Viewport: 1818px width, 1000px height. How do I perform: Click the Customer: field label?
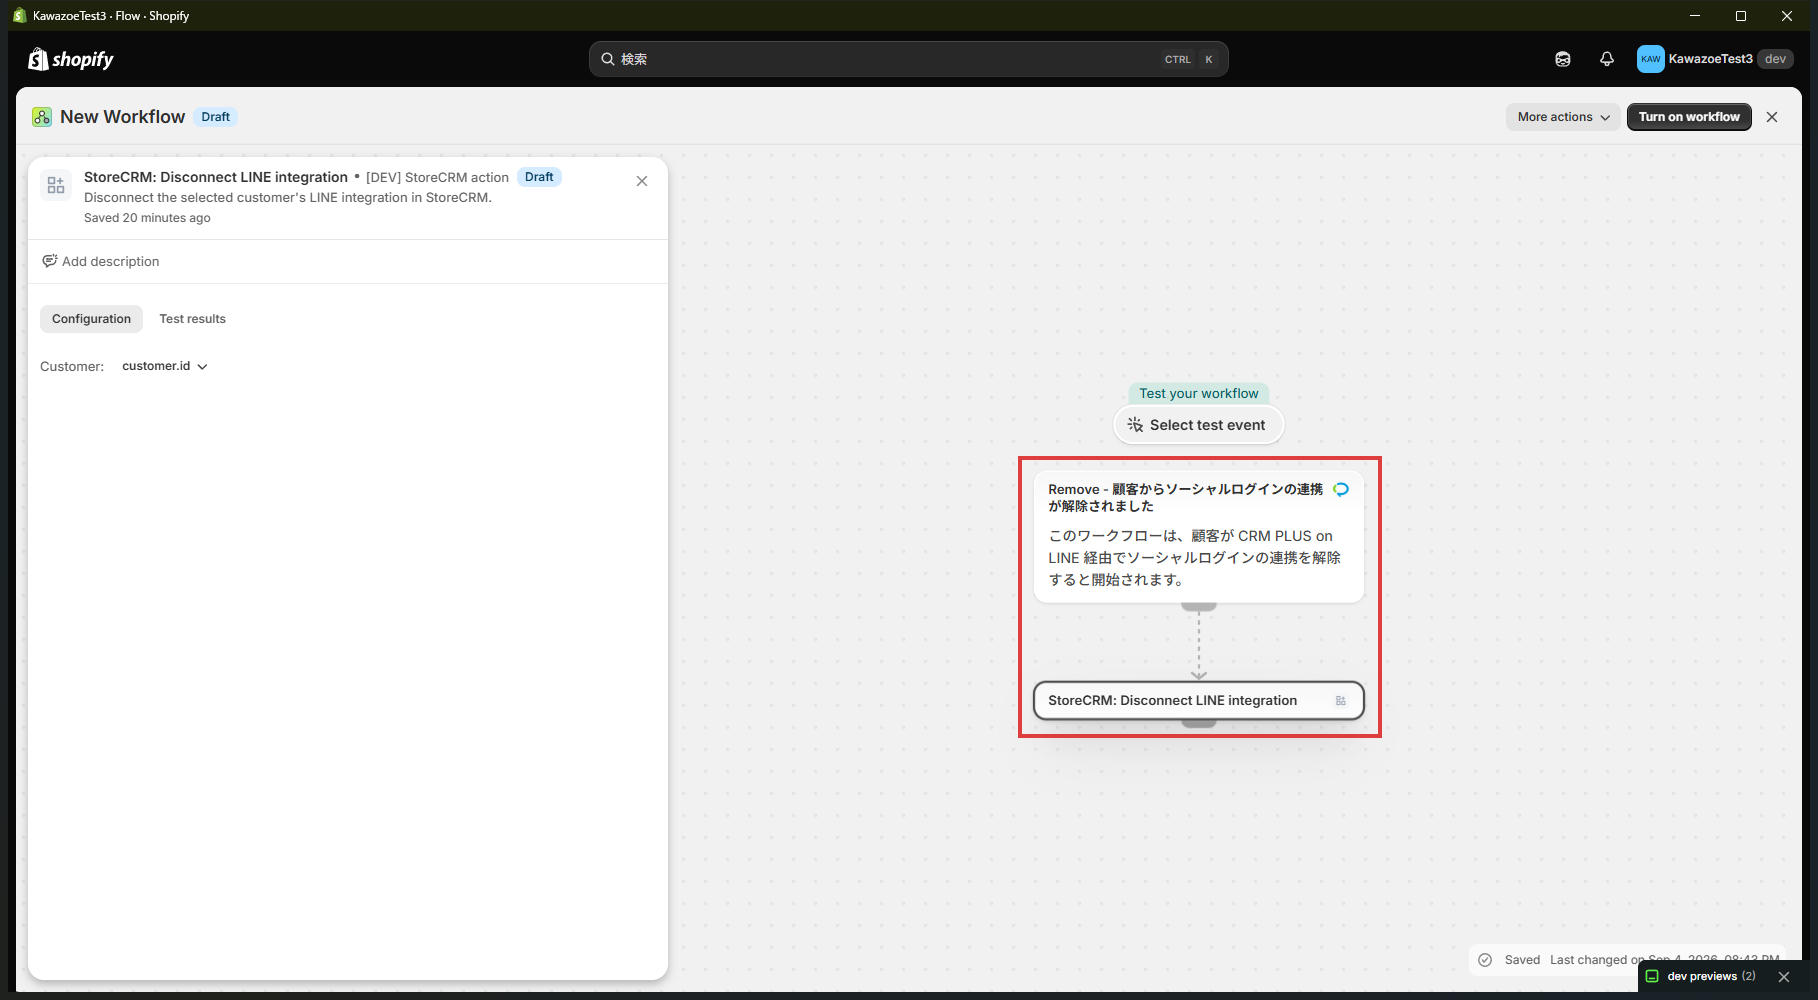(x=72, y=367)
